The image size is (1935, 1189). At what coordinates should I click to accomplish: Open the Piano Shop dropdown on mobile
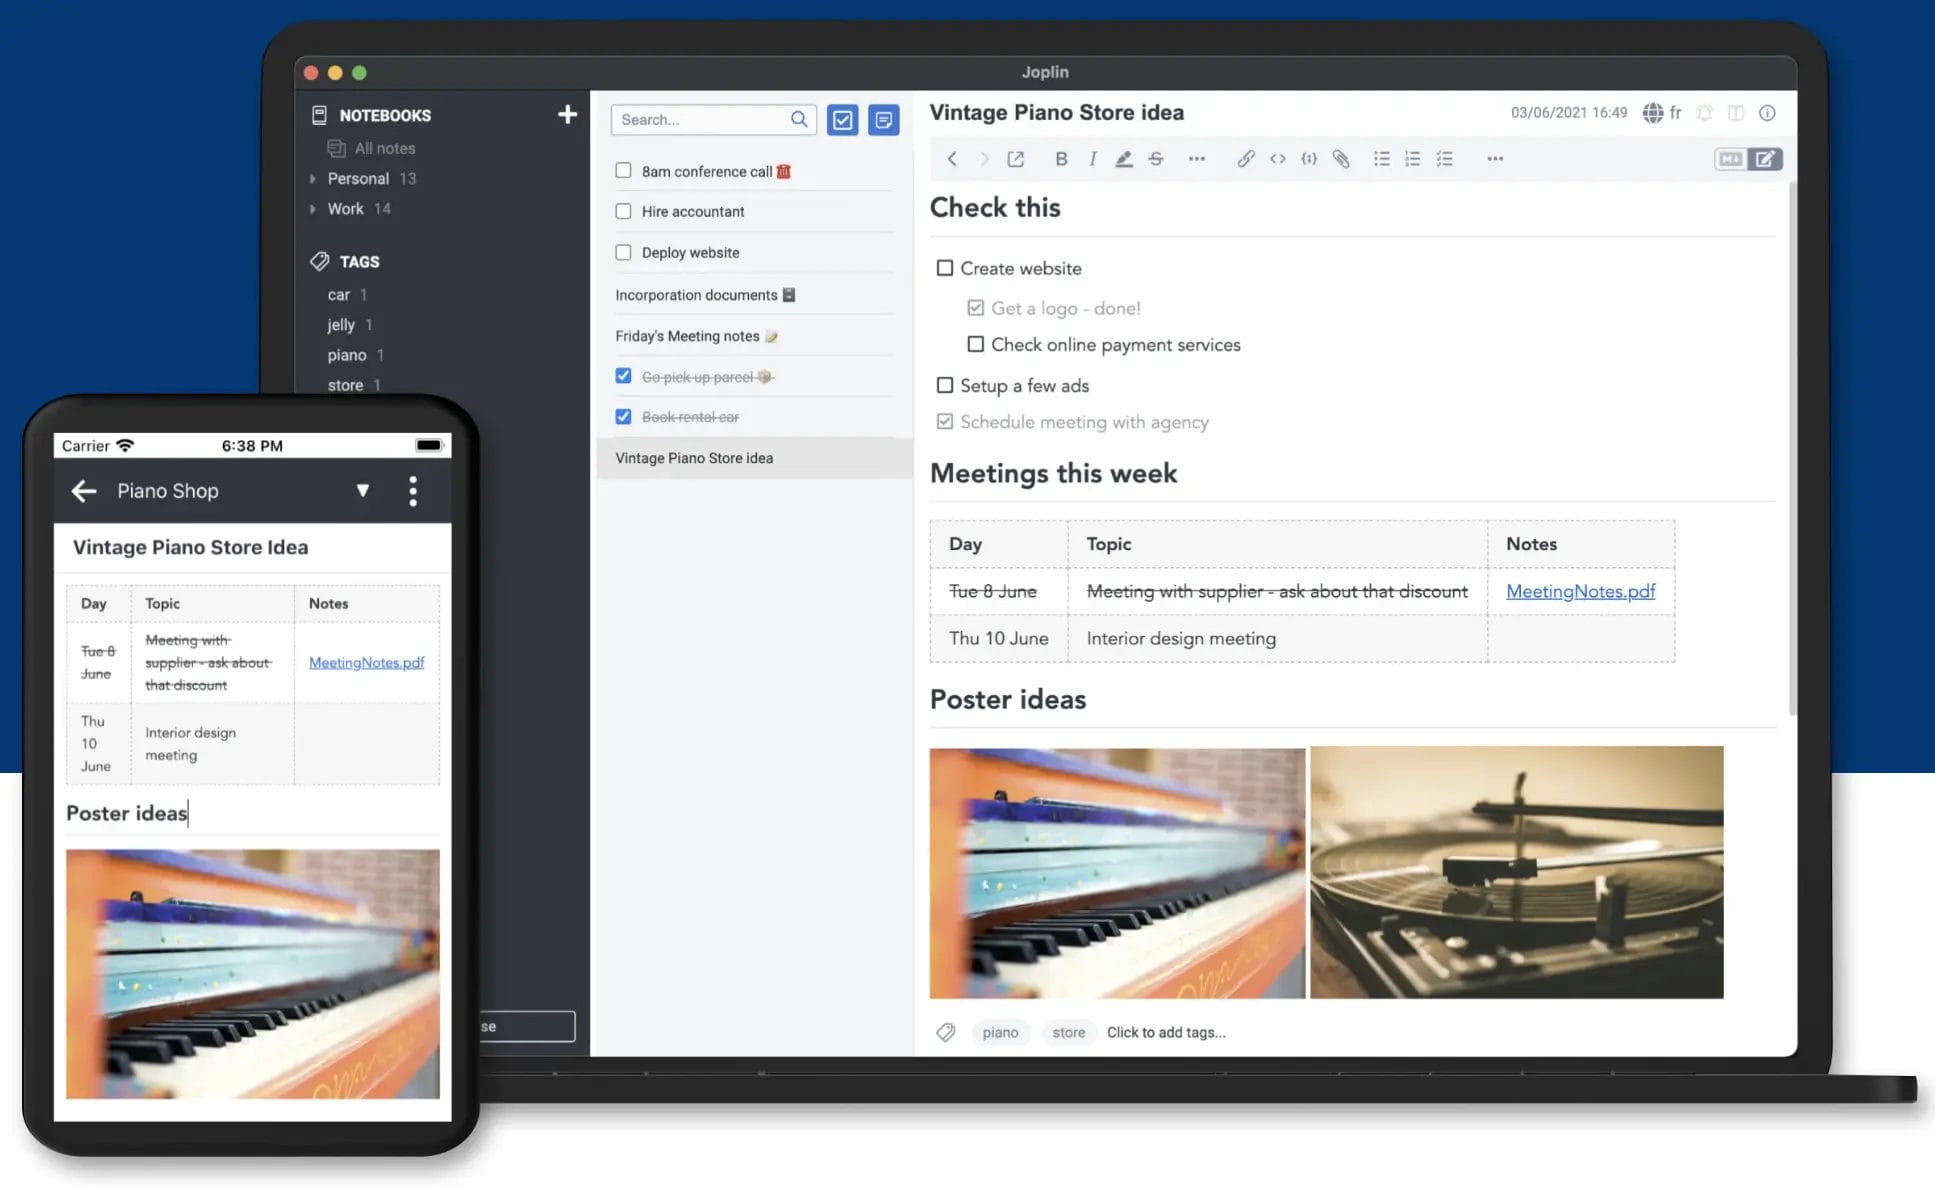click(363, 491)
